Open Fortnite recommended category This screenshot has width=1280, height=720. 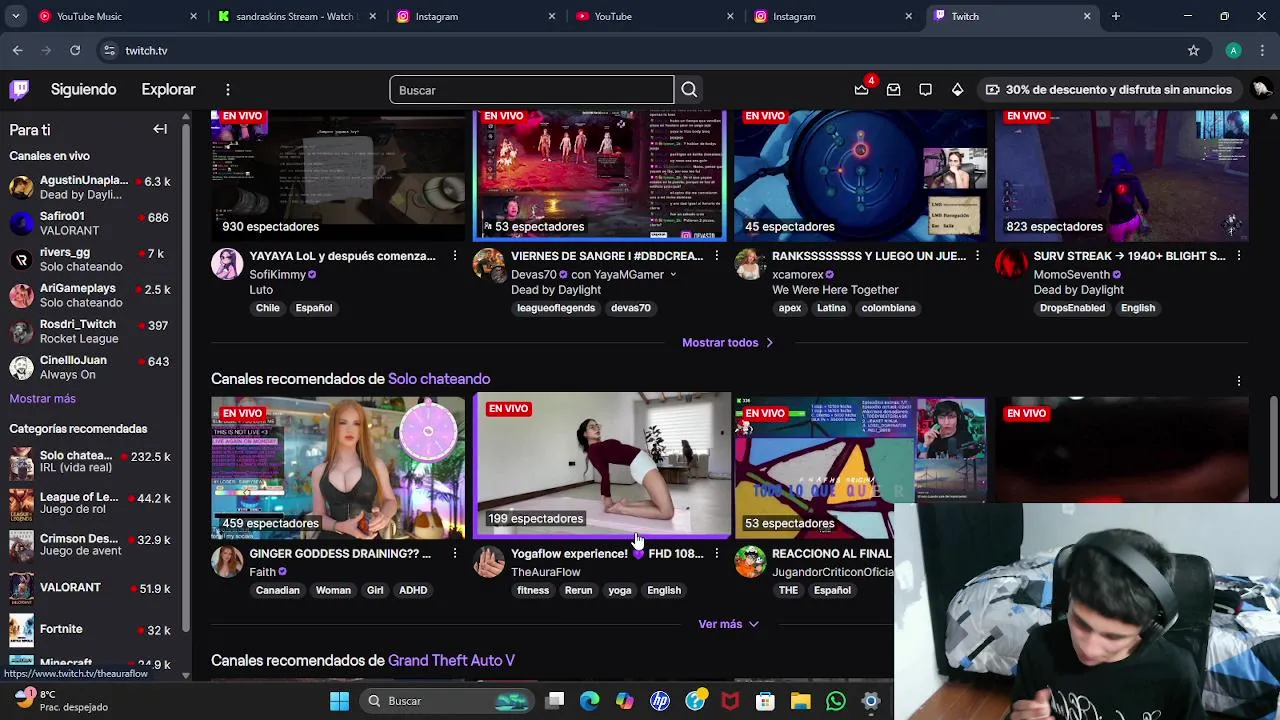click(91, 629)
